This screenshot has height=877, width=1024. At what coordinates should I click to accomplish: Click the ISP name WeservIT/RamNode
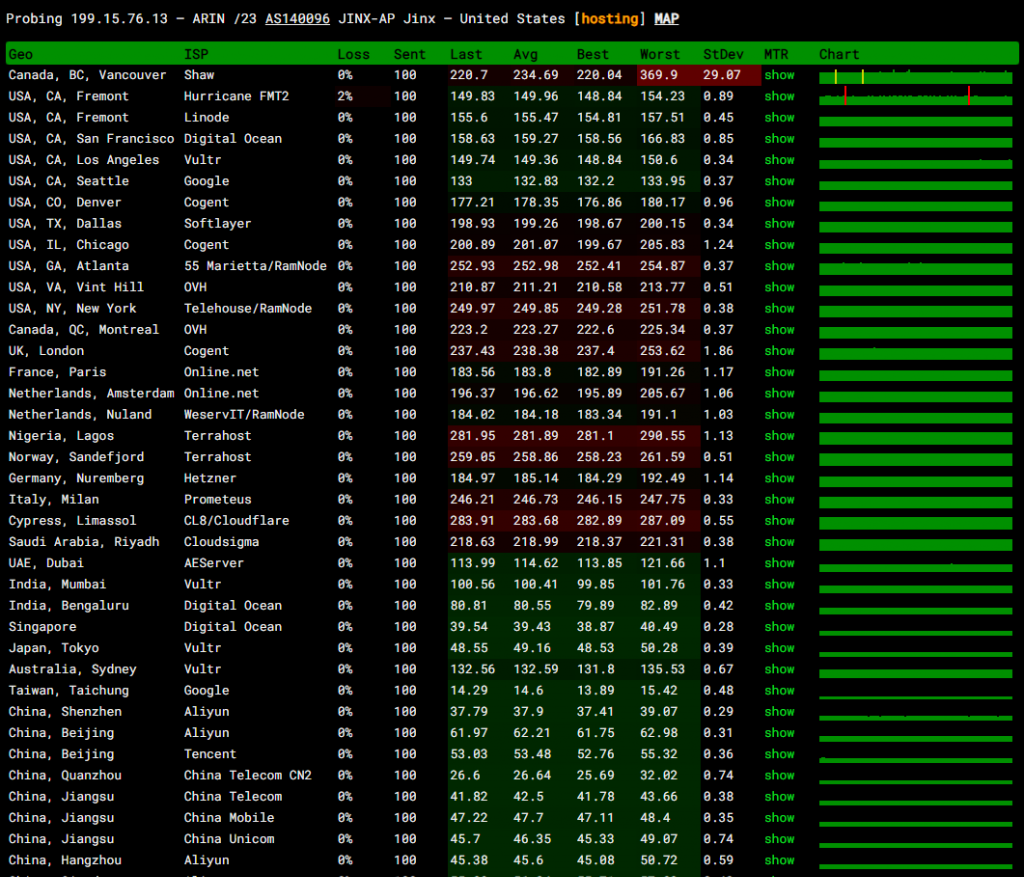tap(244, 415)
